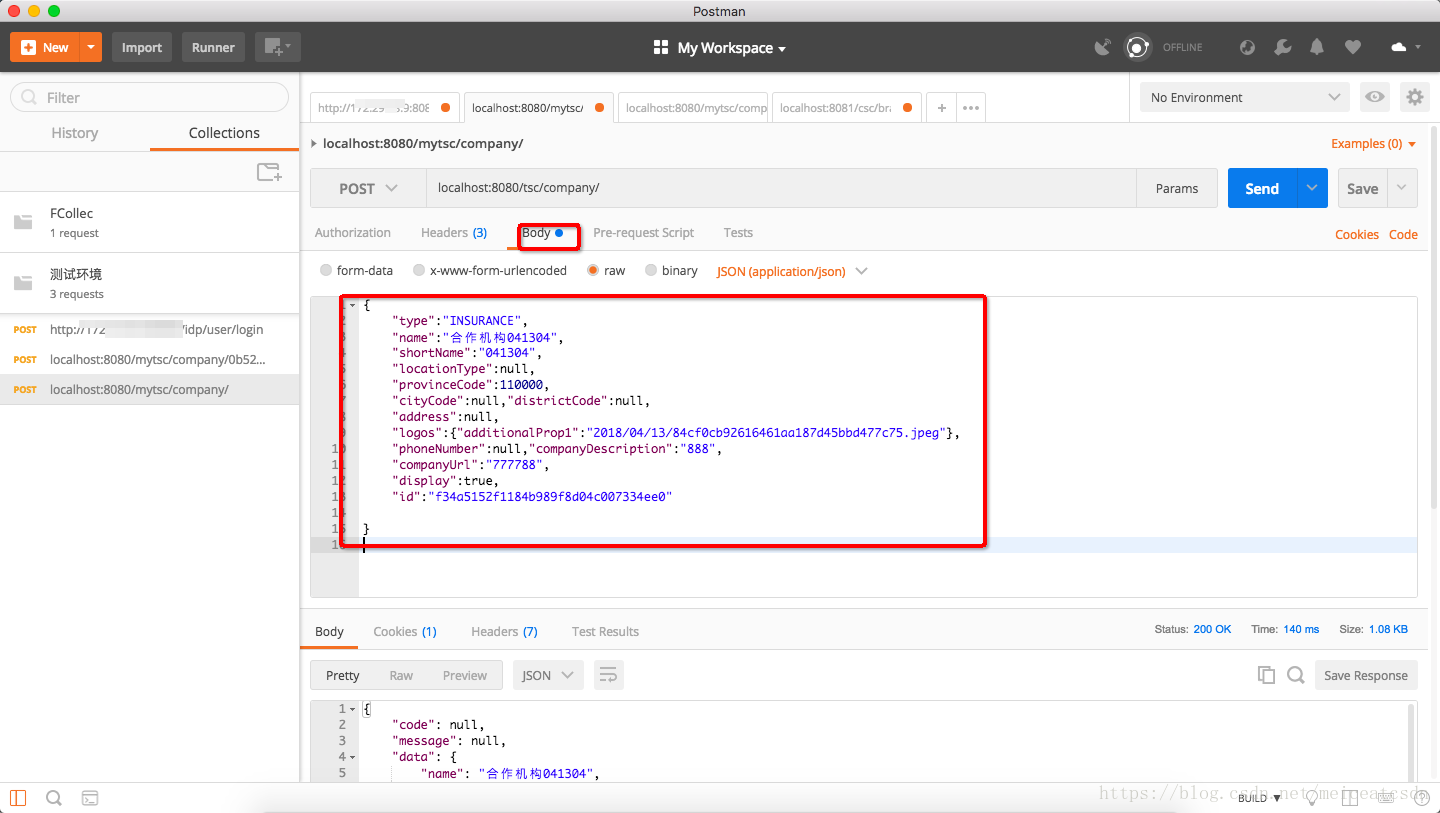Viewport: 1440px width, 813px height.
Task: Open the request Tests tab
Action: (738, 233)
